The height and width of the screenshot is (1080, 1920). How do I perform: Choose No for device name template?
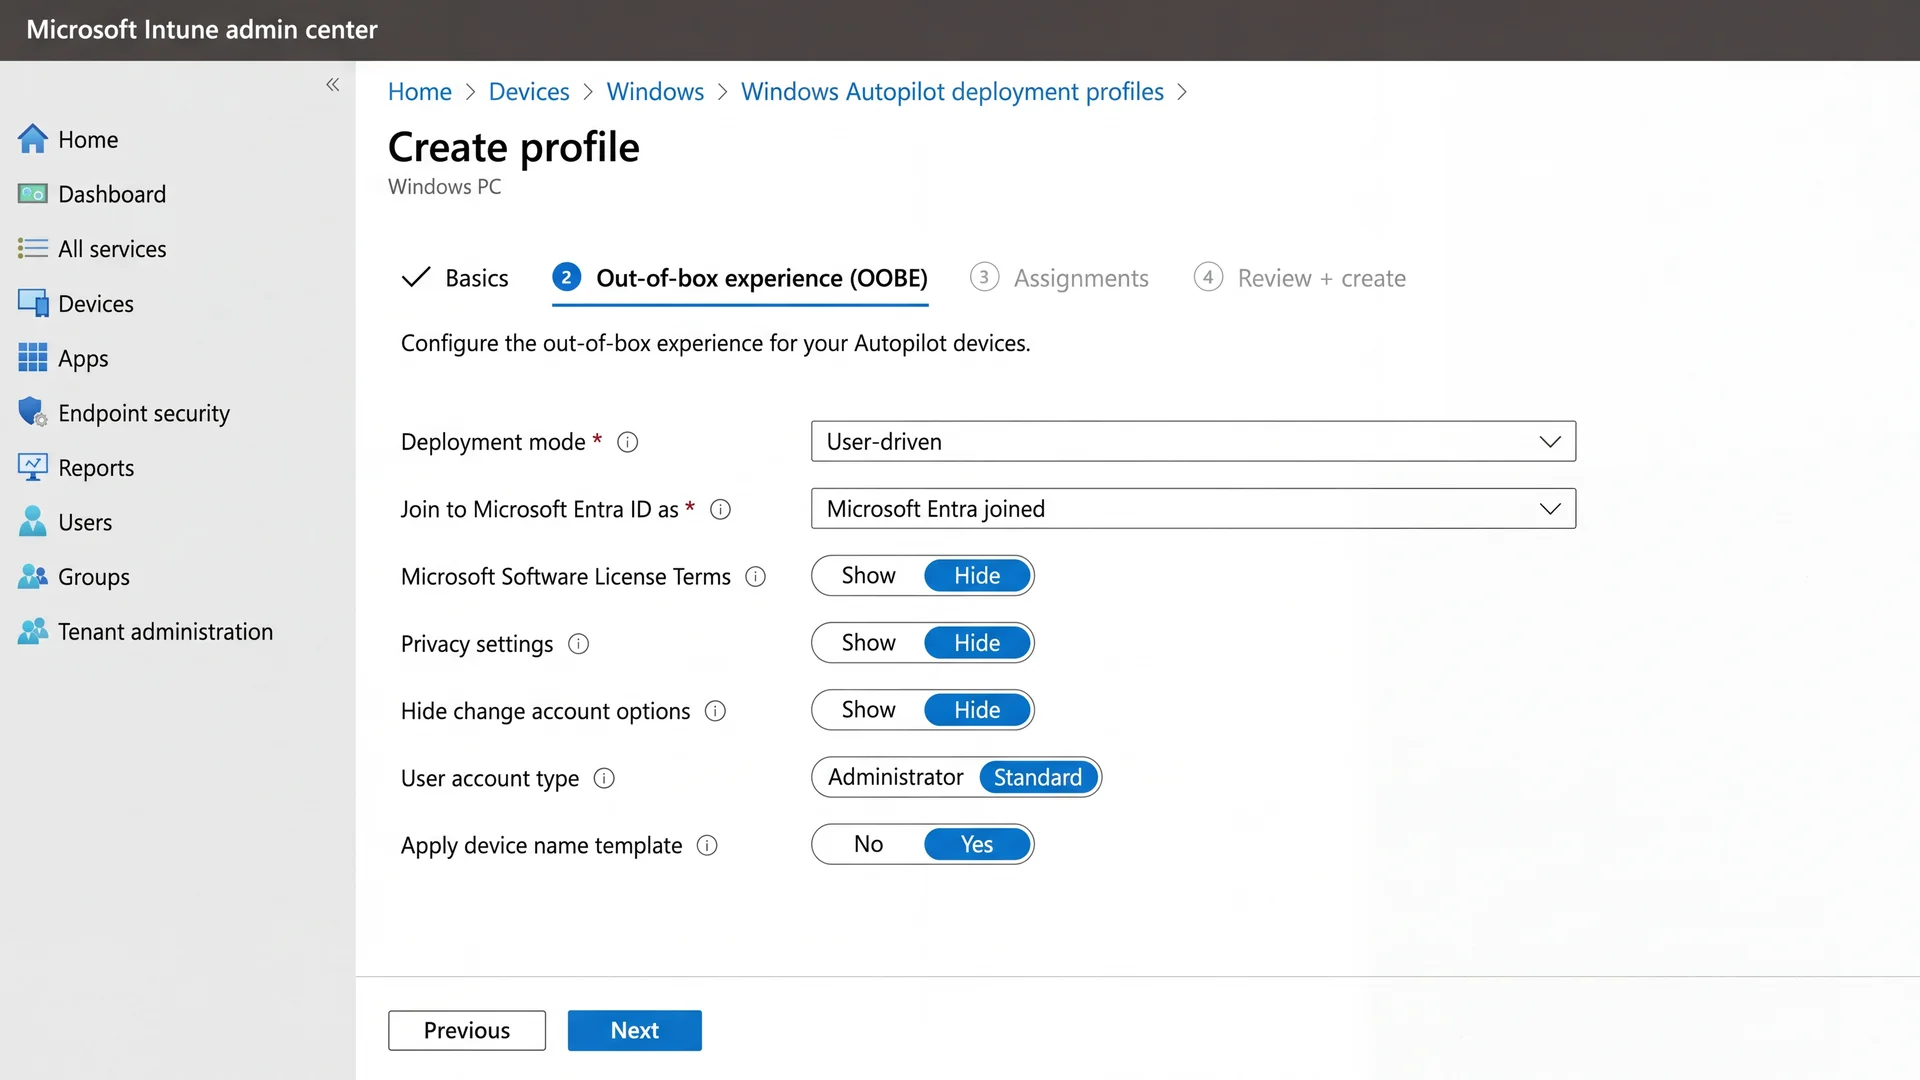868,844
